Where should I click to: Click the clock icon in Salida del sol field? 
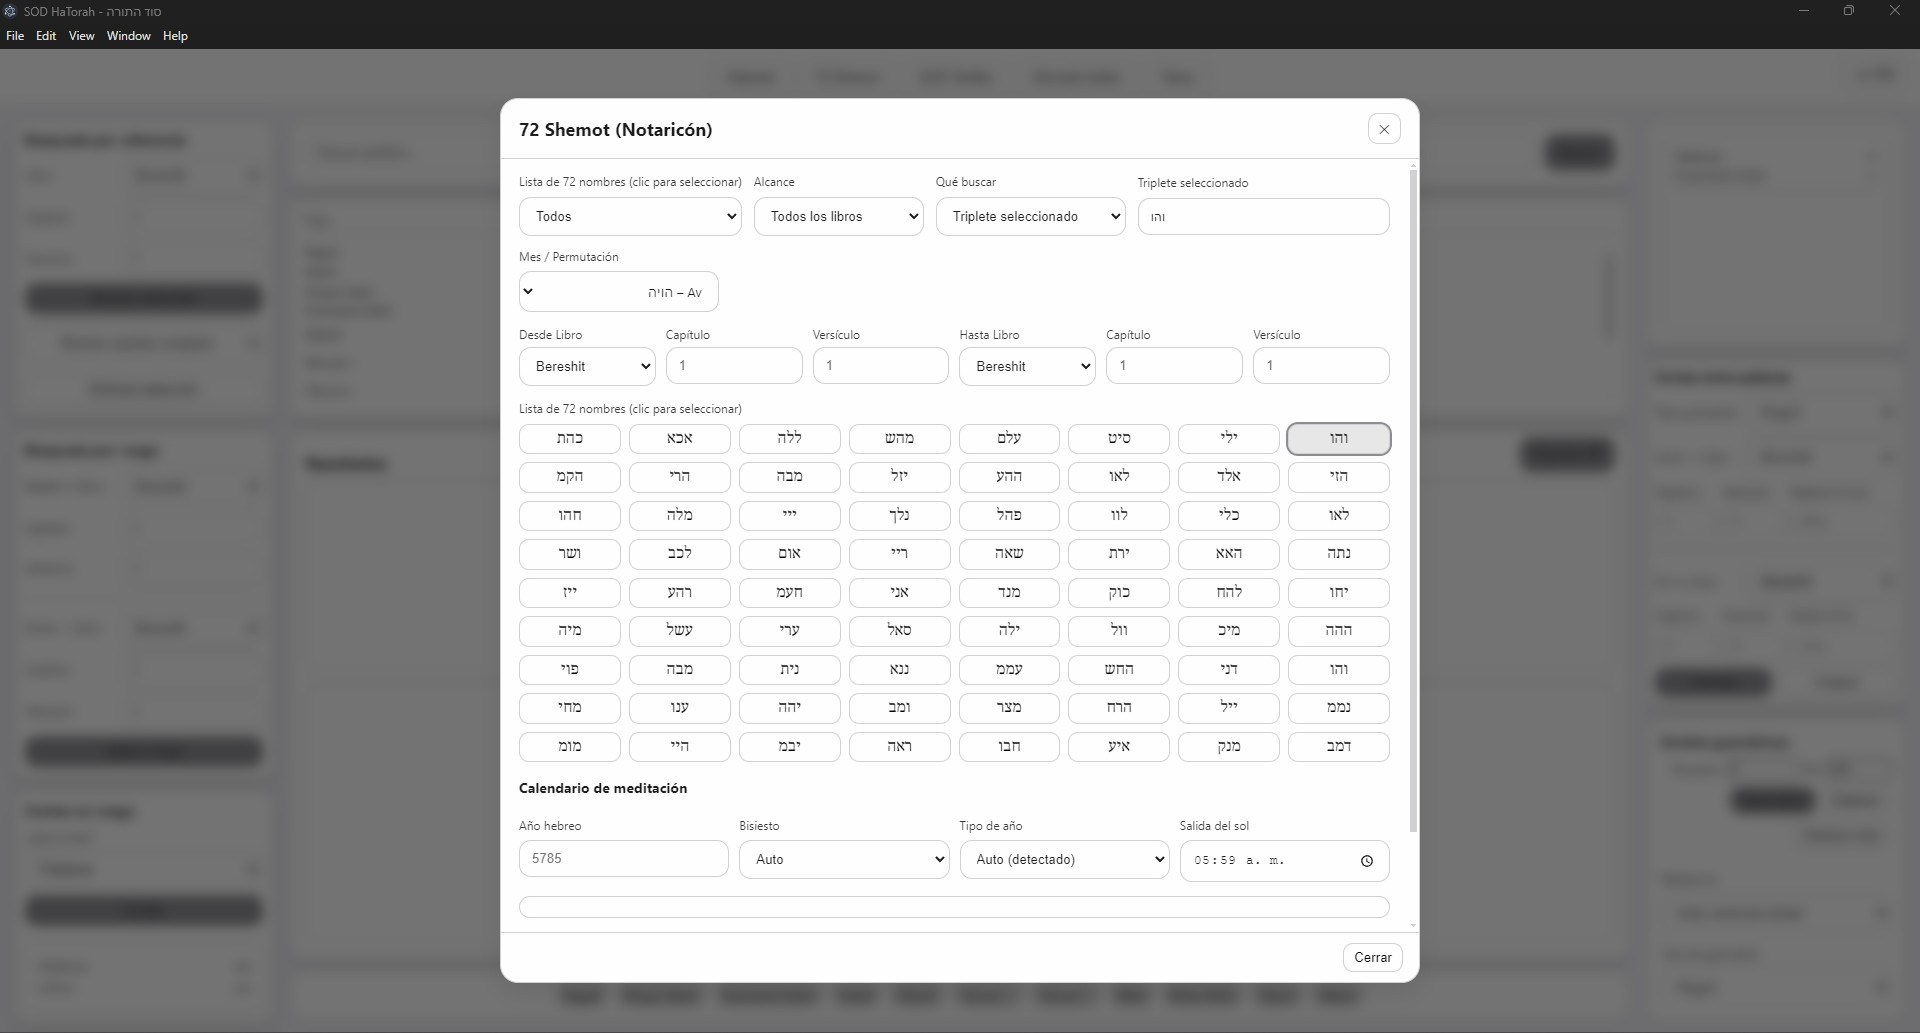pos(1367,860)
